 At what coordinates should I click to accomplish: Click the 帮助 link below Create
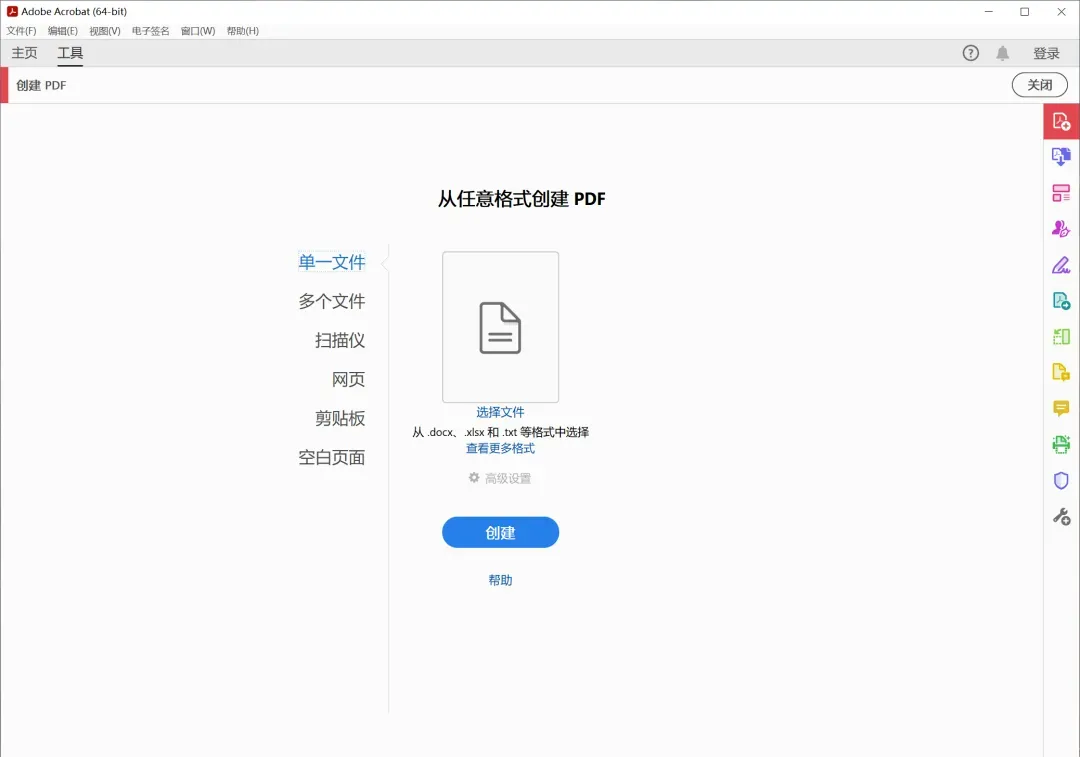(x=500, y=580)
